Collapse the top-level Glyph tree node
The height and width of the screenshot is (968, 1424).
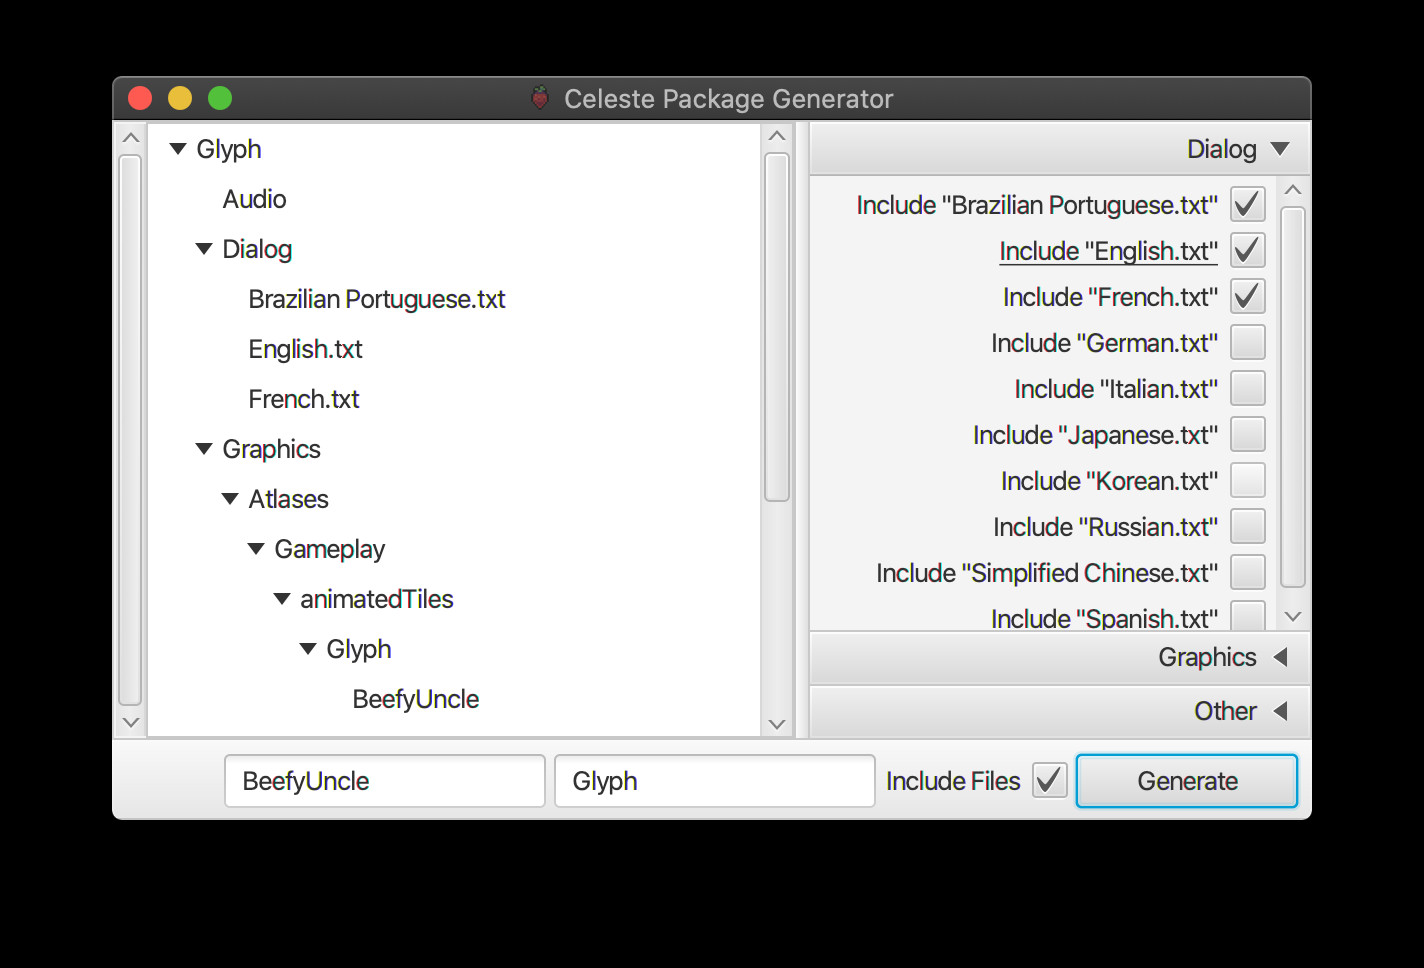click(178, 148)
